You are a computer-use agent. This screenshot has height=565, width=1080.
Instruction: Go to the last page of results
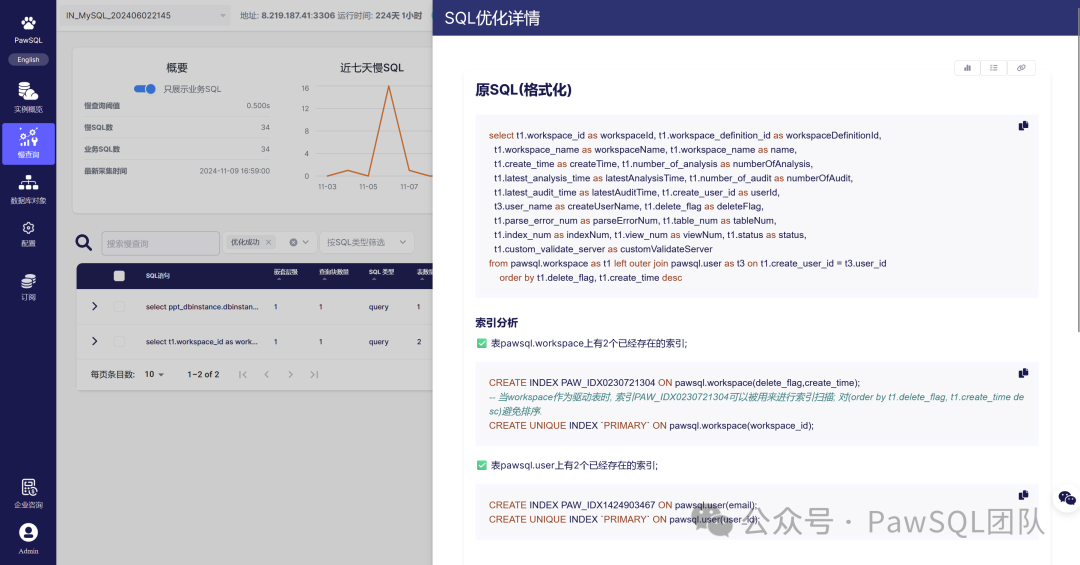[314, 374]
